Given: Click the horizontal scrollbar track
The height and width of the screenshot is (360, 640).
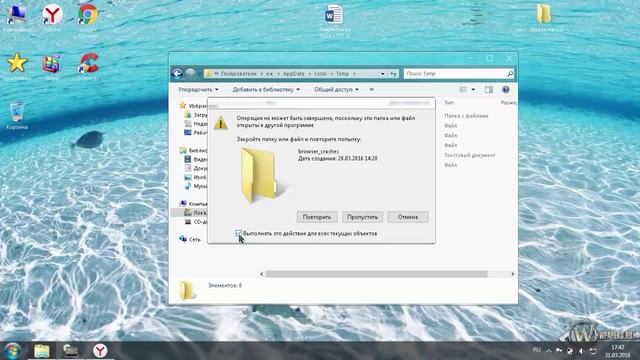Looking at the screenshot, I should click(x=387, y=274).
